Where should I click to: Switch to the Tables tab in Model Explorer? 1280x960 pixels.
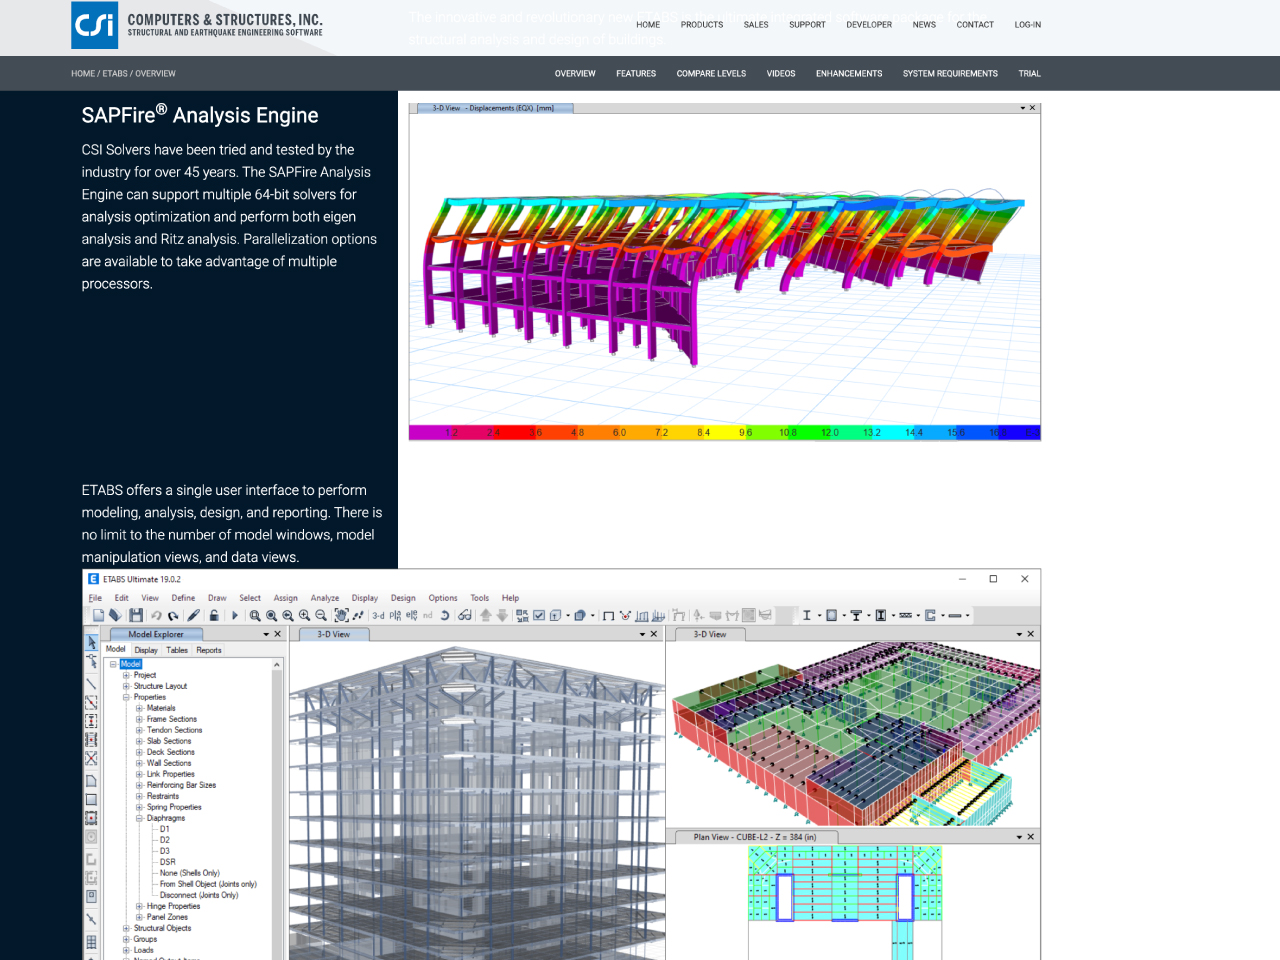(x=177, y=650)
